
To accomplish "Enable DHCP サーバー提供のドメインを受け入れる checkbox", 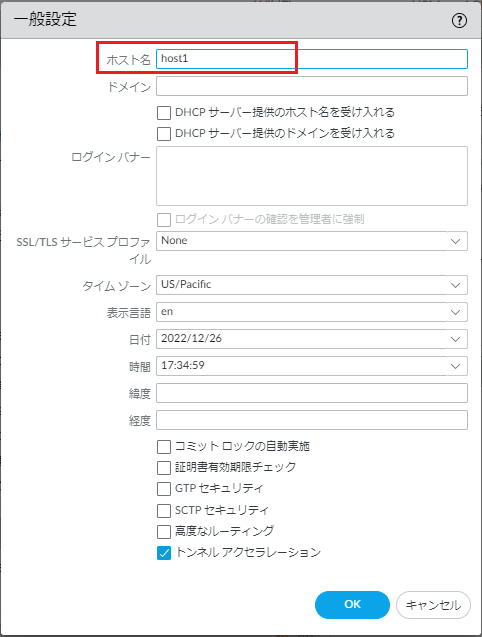I will (x=164, y=134).
